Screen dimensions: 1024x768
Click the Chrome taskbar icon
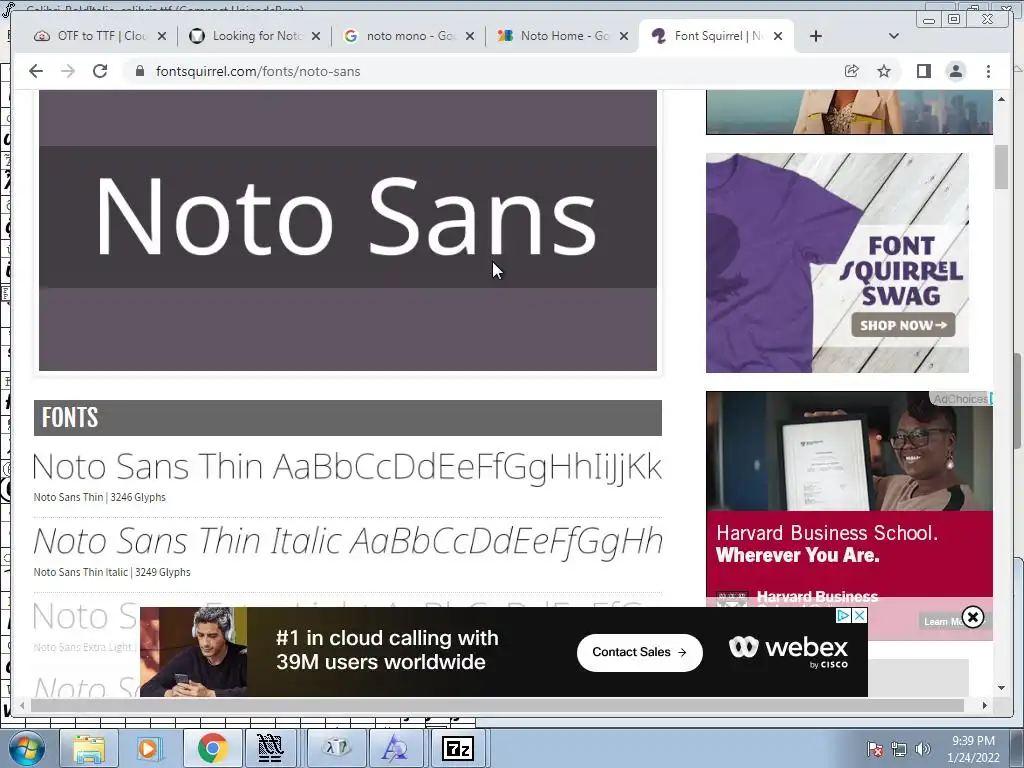click(x=212, y=748)
